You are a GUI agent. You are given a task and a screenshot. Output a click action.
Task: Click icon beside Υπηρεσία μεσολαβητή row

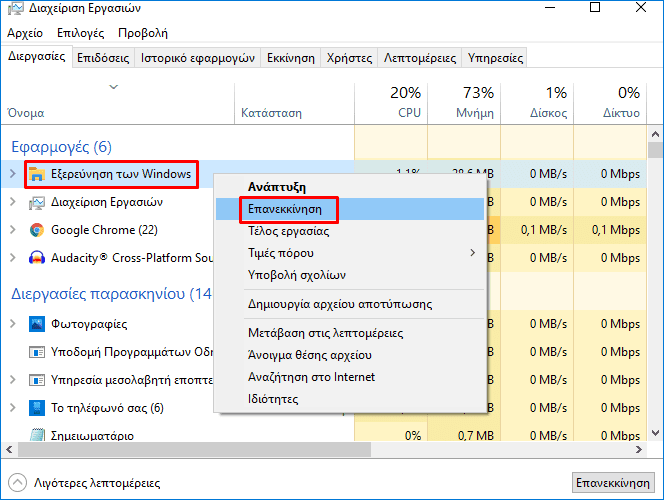pyautogui.click(x=37, y=380)
